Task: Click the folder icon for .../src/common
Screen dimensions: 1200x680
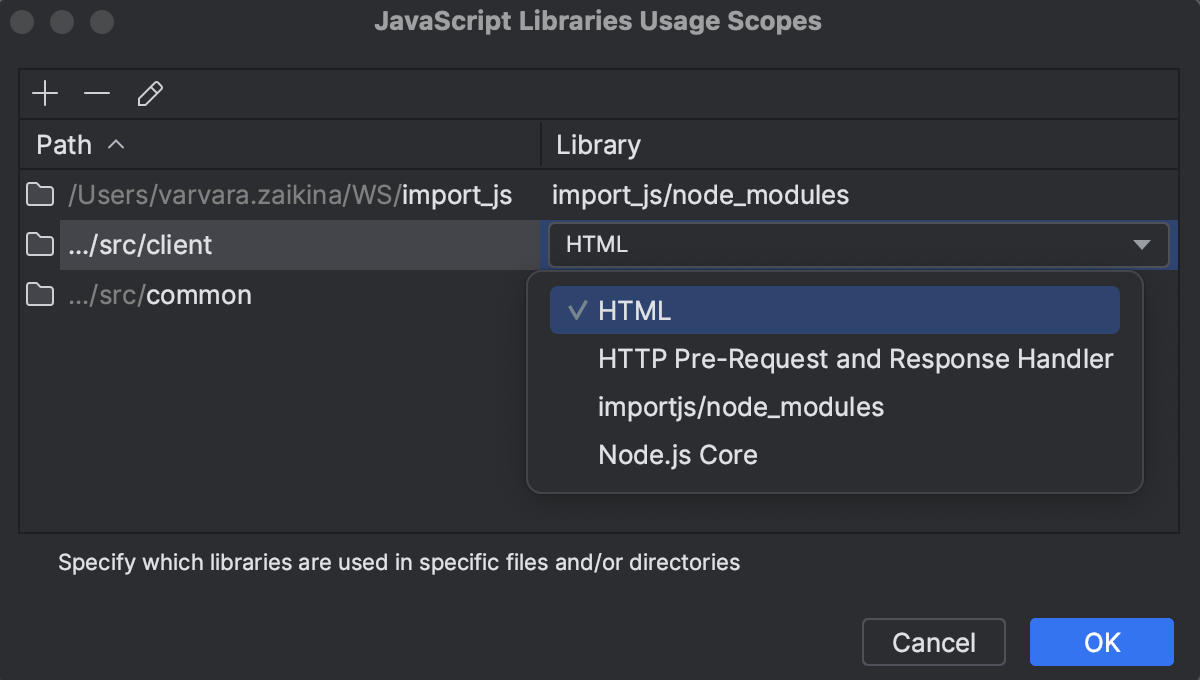Action: [x=38, y=295]
